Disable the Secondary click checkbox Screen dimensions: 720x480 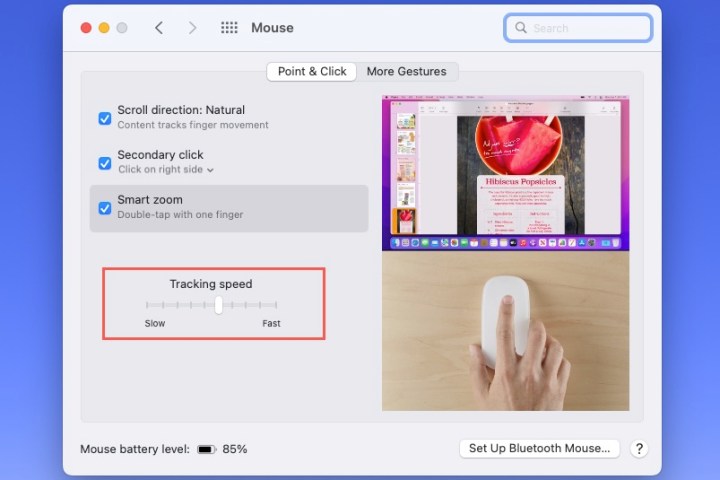[x=105, y=164]
